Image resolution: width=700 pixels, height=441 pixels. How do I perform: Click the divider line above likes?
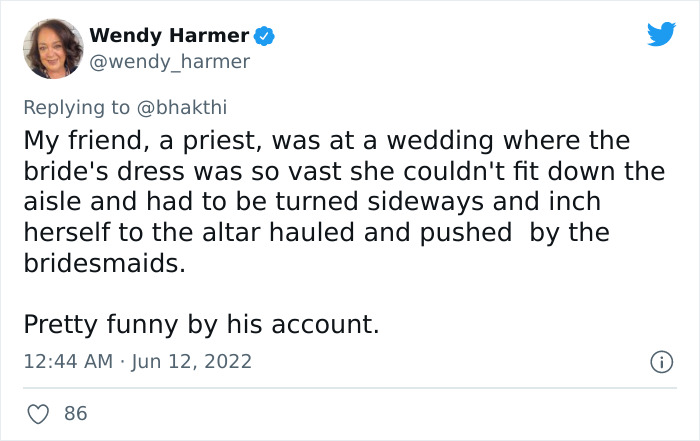tap(350, 388)
